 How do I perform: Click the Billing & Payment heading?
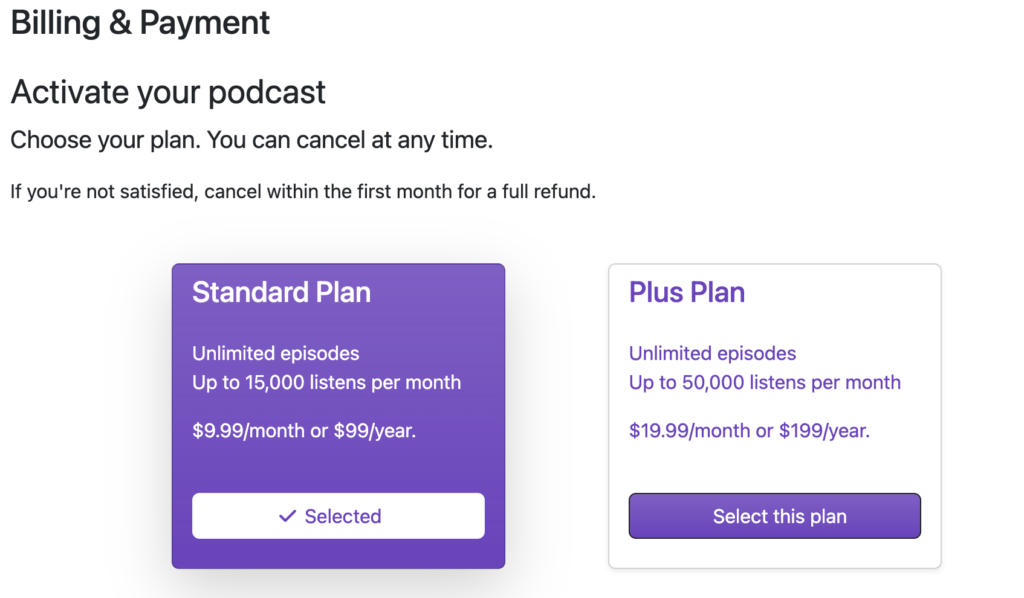pyautogui.click(x=139, y=23)
